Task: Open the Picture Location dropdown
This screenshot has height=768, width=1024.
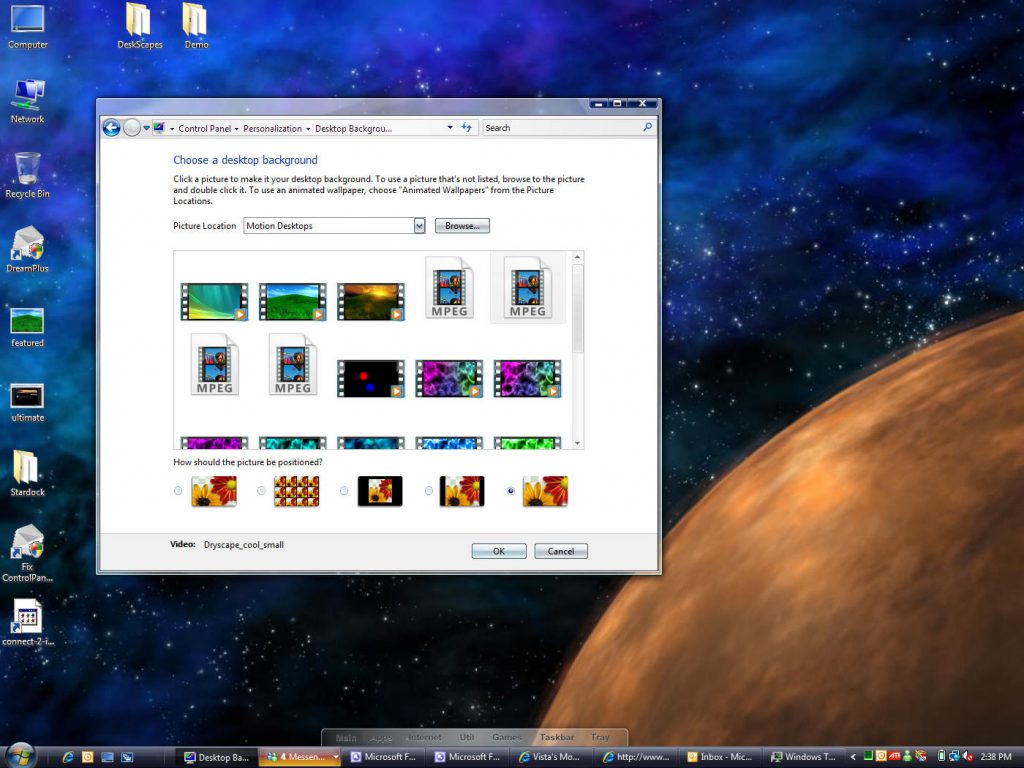Action: coord(420,225)
